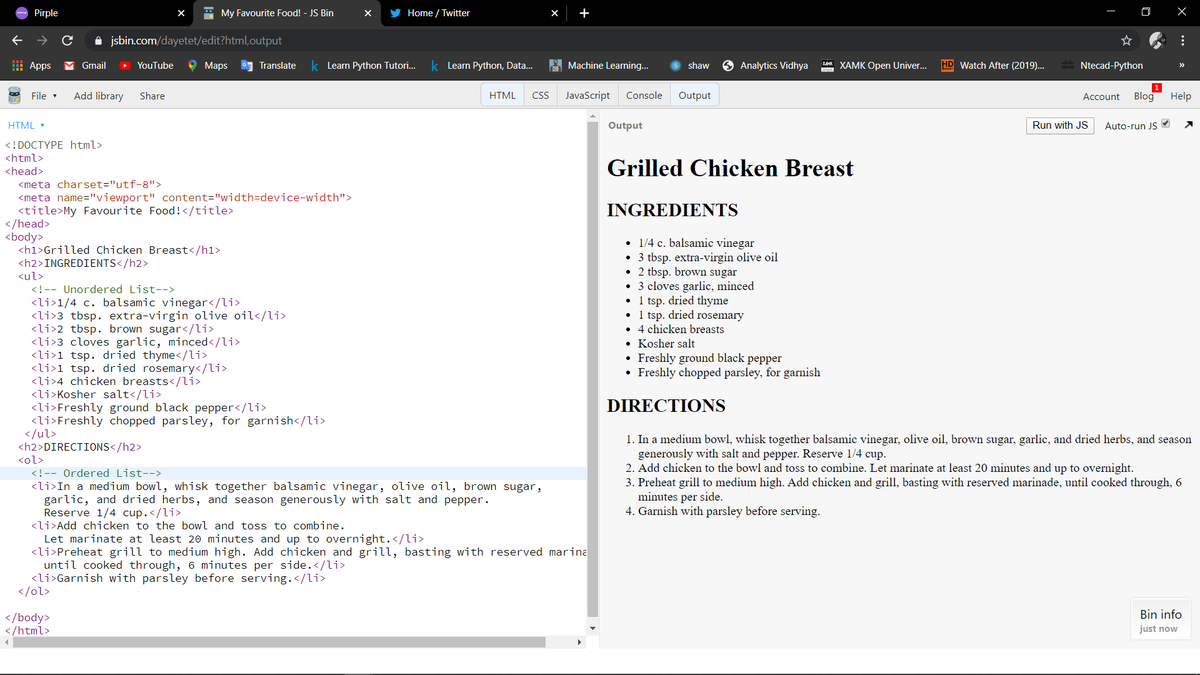Toggle the Console panel tab
1200x675 pixels.
(x=644, y=95)
